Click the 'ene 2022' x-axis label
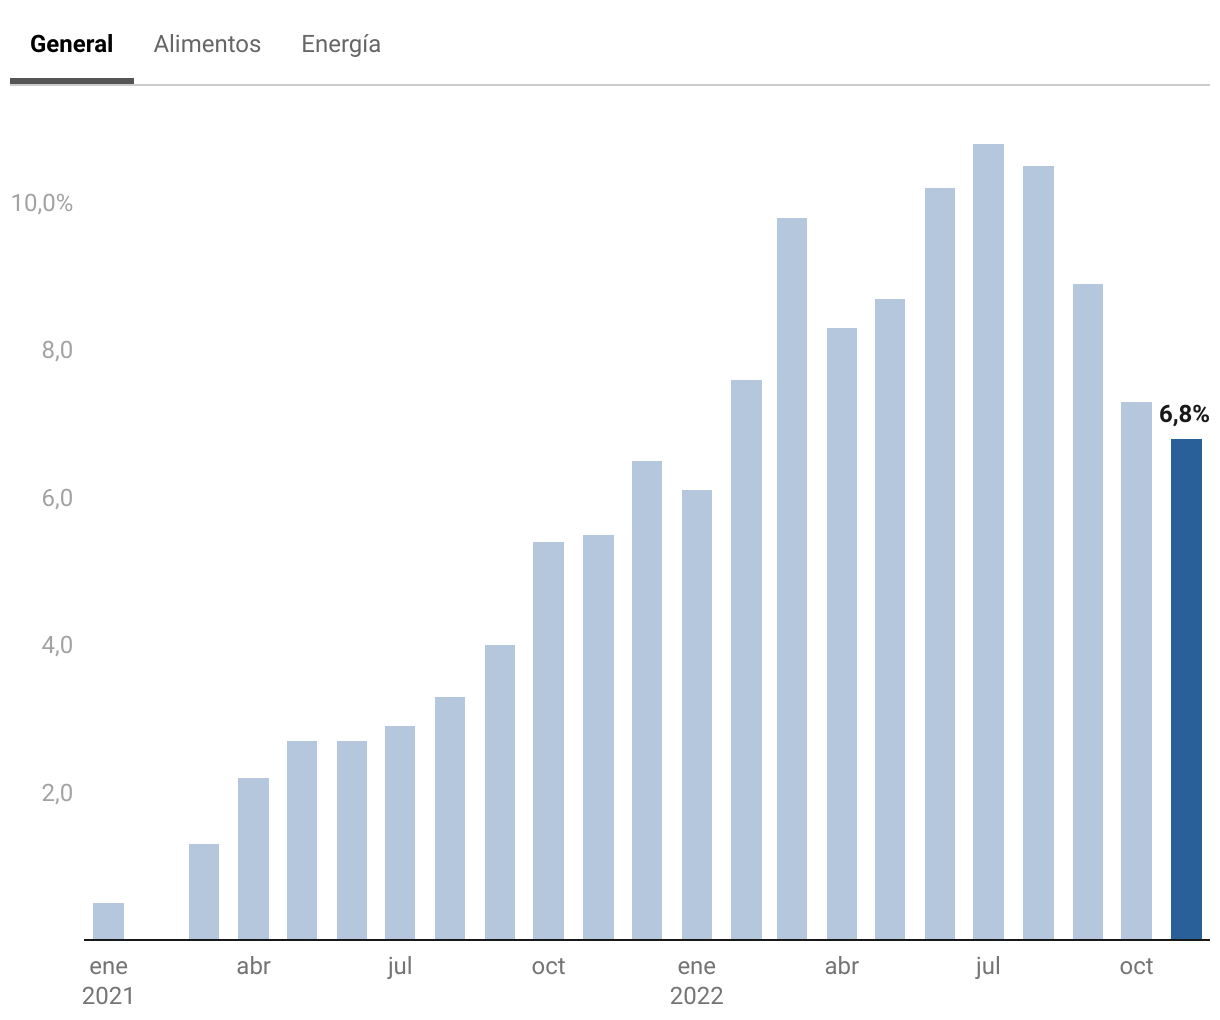The image size is (1220, 1020). pyautogui.click(x=696, y=980)
